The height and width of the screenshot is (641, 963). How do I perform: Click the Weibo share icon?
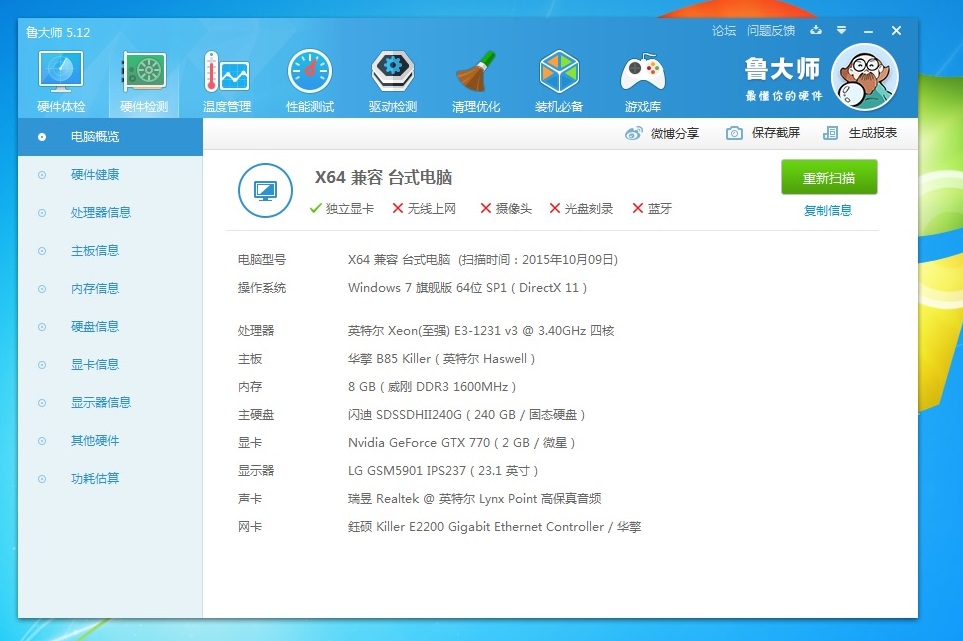pyautogui.click(x=633, y=133)
